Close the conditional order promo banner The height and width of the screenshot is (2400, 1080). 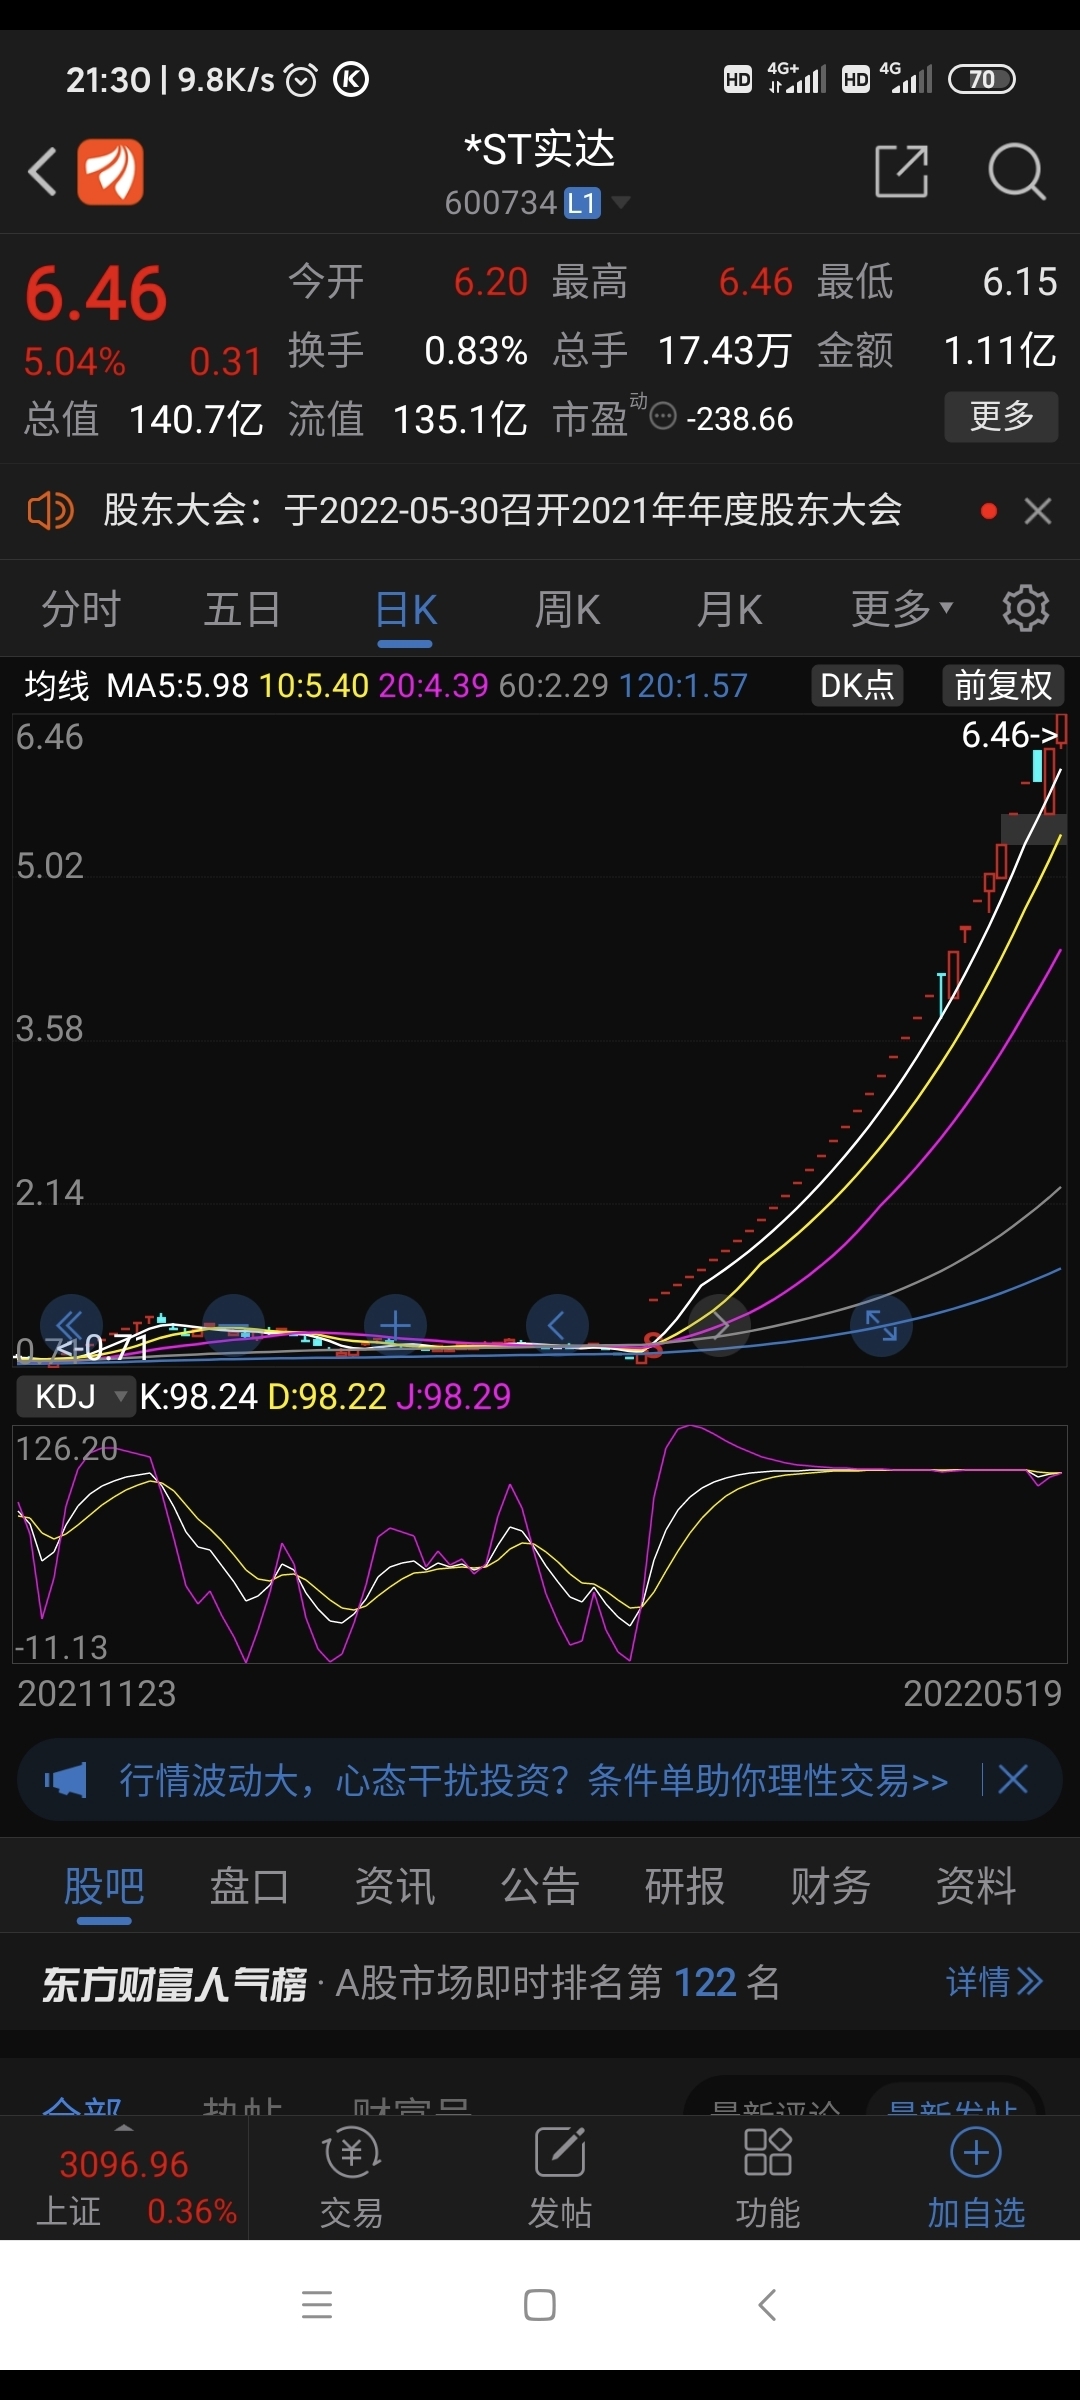click(x=1013, y=1779)
